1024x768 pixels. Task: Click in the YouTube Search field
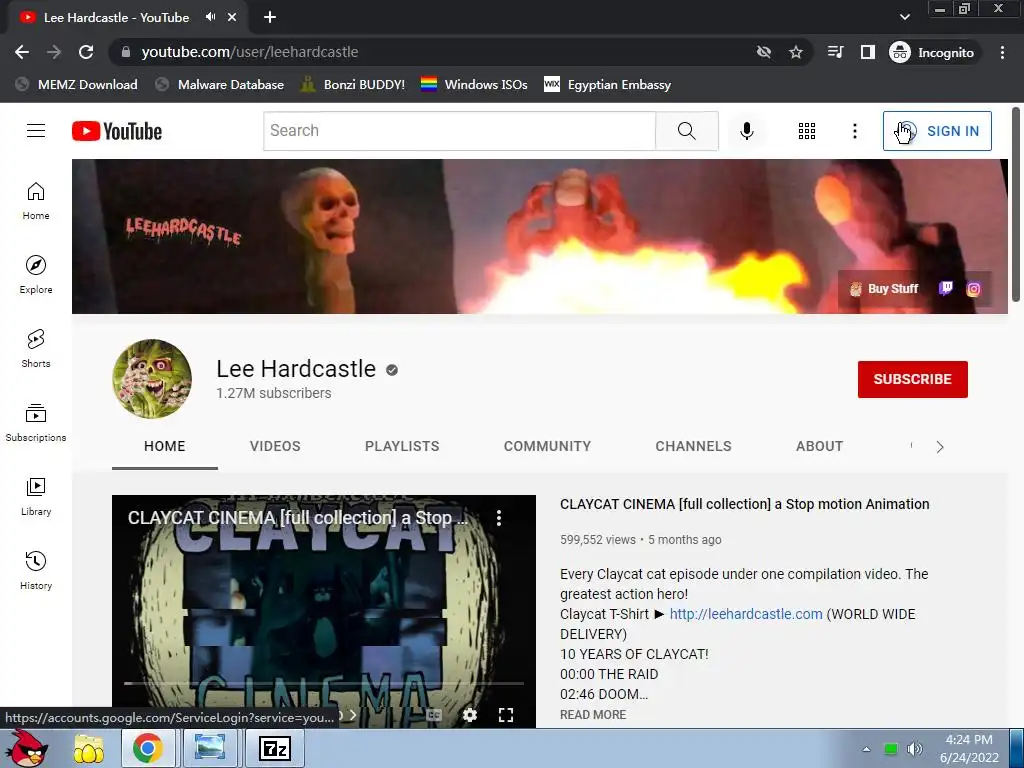pos(460,131)
